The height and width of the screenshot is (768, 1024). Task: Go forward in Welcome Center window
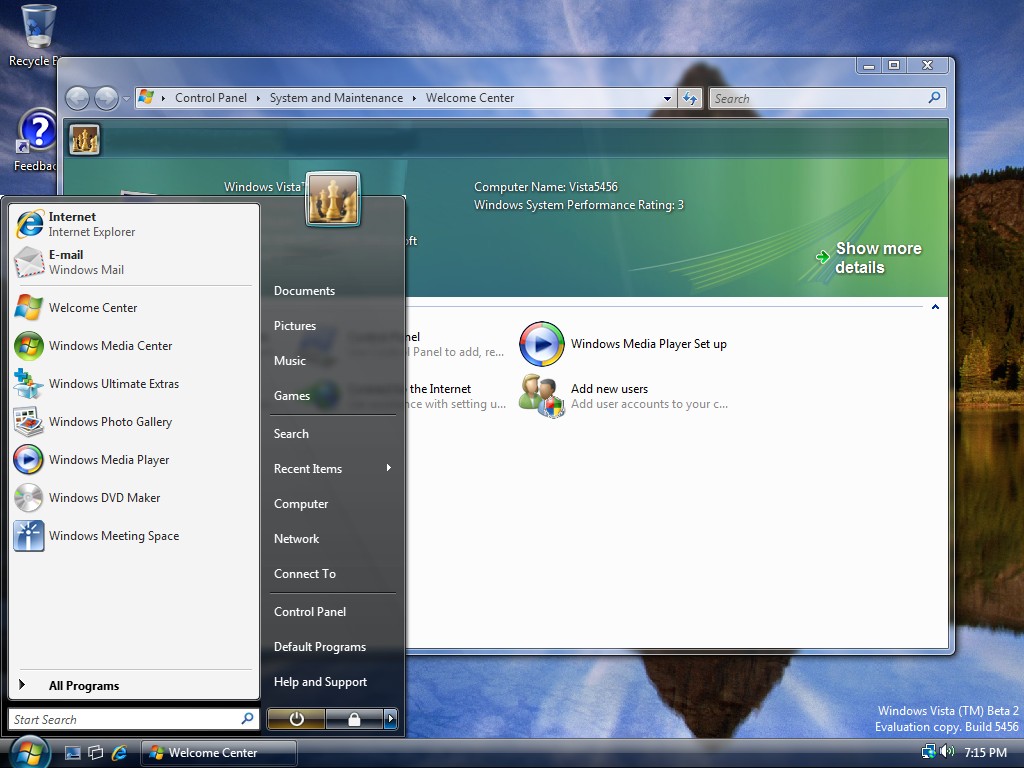pyautogui.click(x=106, y=99)
